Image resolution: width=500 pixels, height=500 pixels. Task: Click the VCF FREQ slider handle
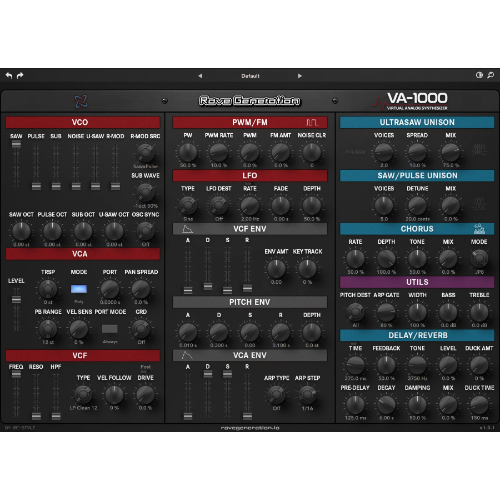click(16, 374)
